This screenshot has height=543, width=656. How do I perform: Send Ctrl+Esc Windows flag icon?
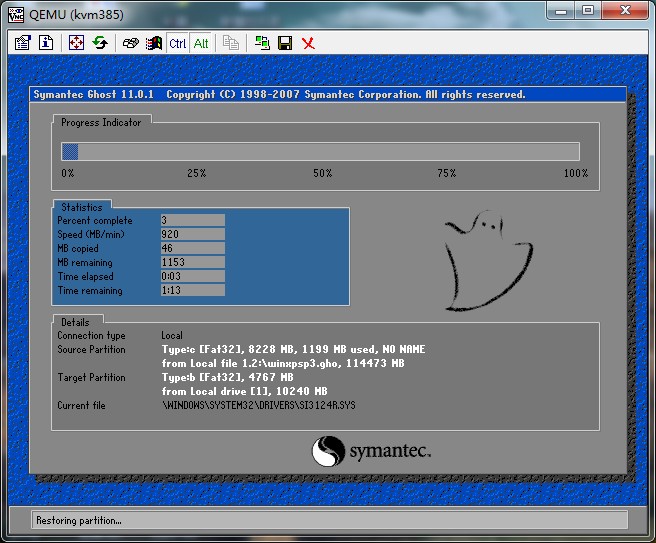coord(154,43)
